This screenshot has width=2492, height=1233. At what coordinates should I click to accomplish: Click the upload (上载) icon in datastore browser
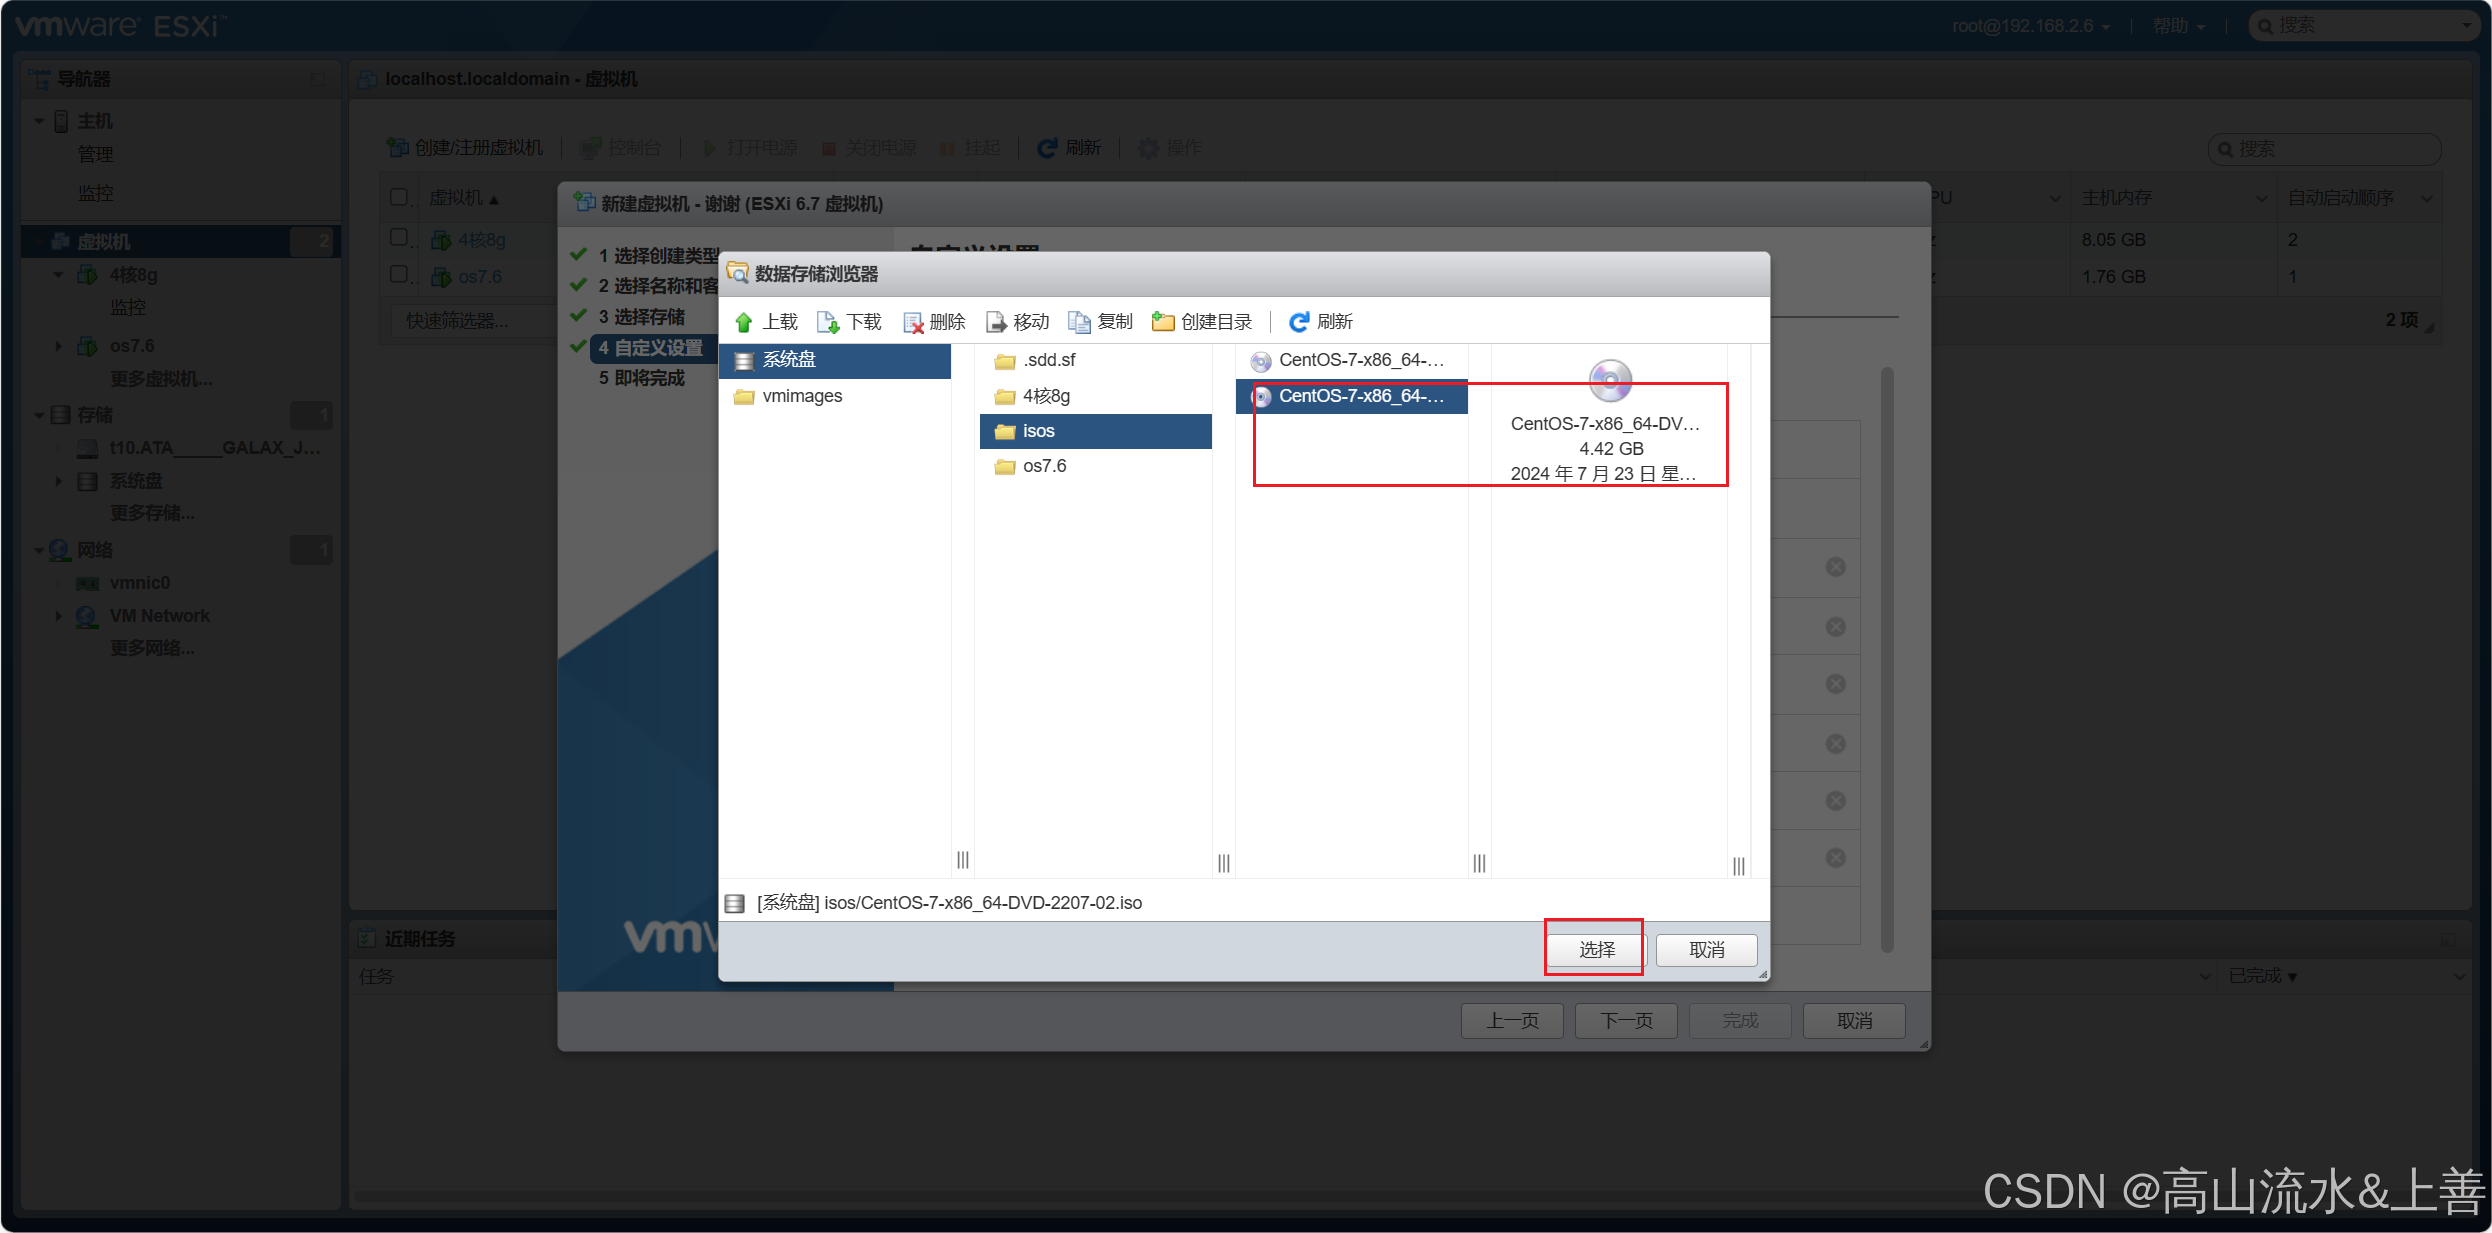pos(743,322)
